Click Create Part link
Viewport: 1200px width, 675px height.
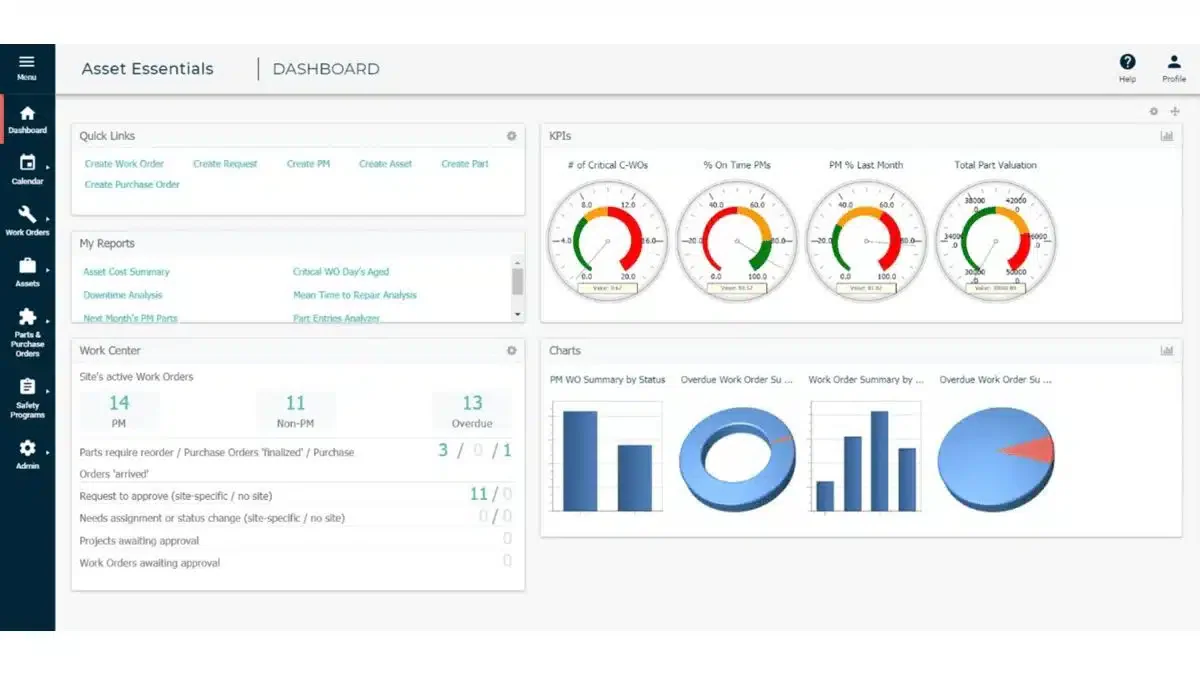pos(465,164)
